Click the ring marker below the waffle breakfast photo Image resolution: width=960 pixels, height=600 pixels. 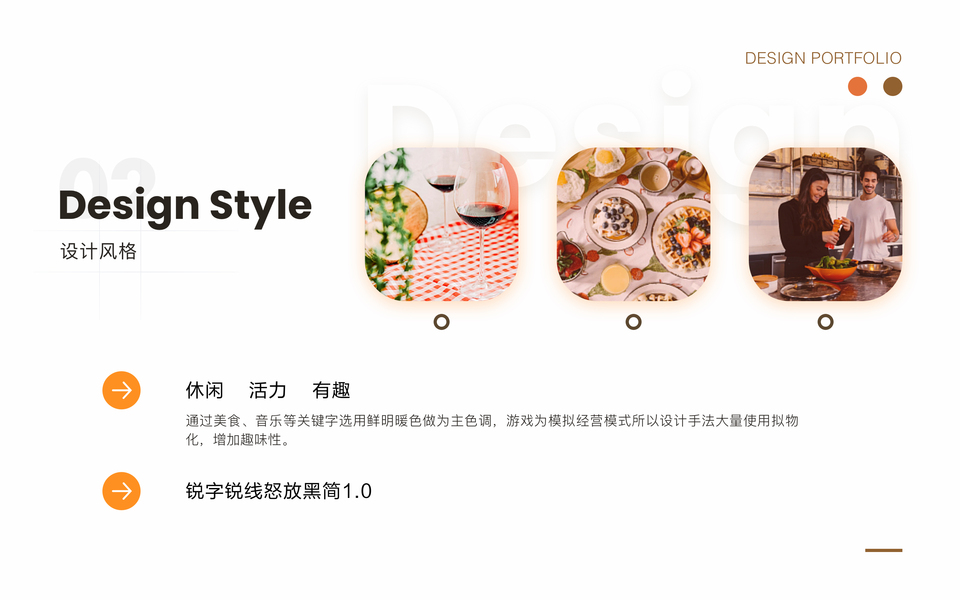tap(634, 322)
